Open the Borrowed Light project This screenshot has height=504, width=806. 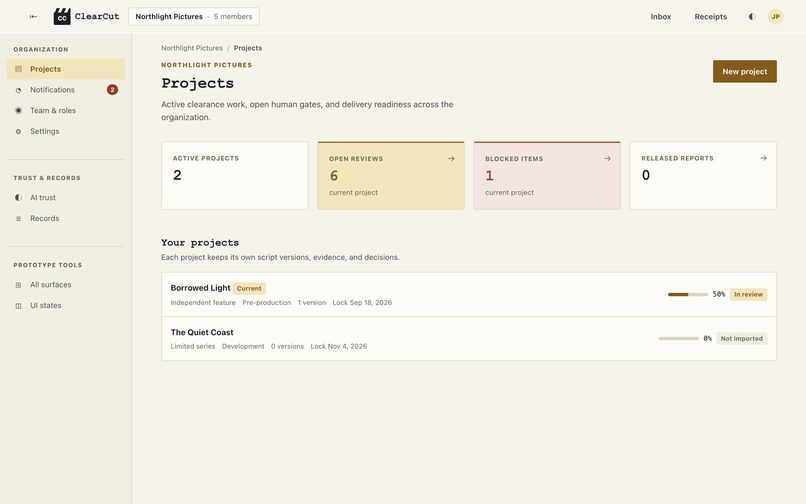(x=469, y=295)
